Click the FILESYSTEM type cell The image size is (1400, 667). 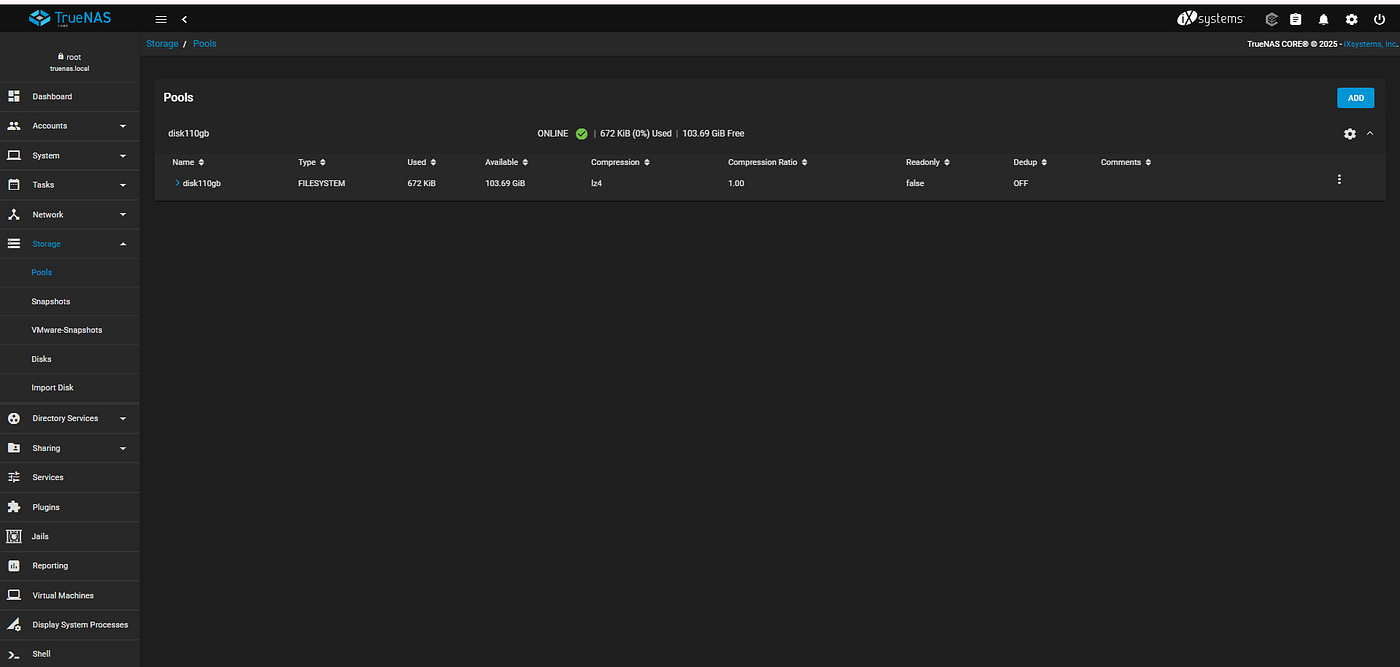(x=321, y=183)
